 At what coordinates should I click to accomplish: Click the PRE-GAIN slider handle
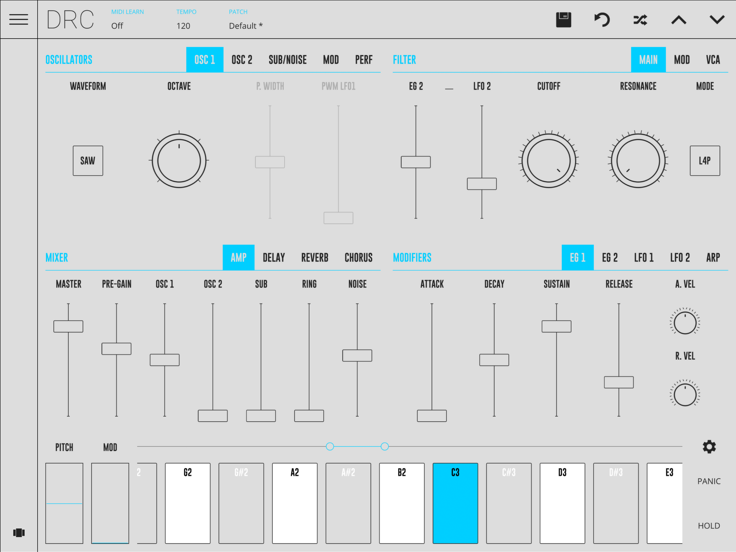116,348
